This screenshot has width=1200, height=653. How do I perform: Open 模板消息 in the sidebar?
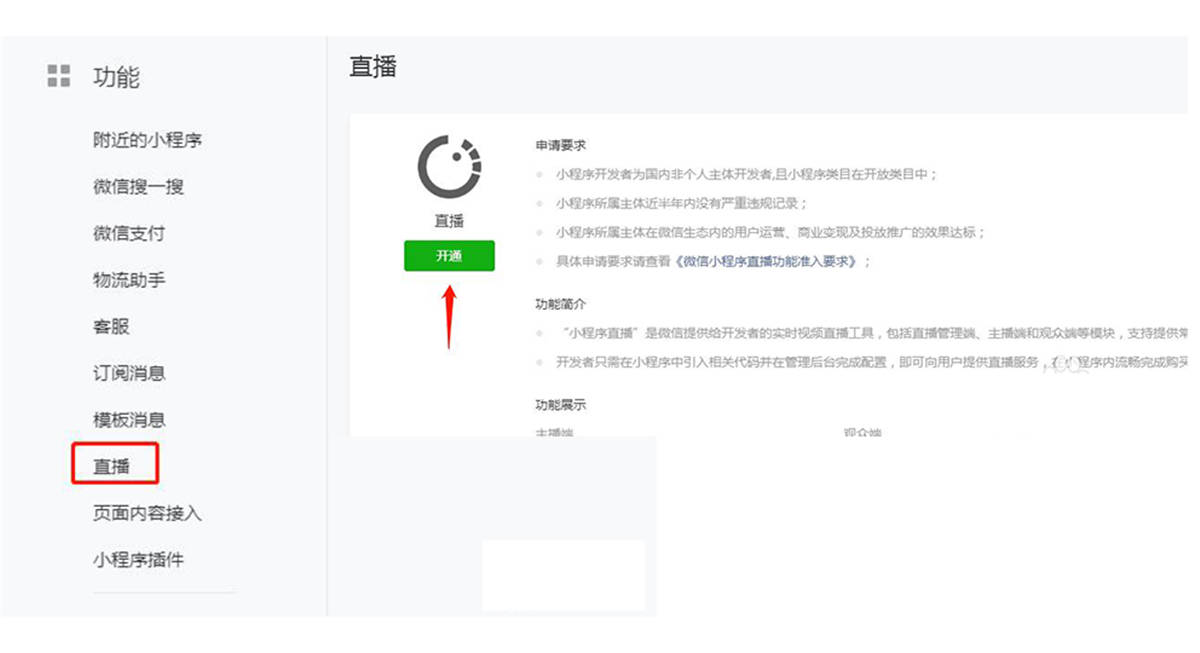129,420
